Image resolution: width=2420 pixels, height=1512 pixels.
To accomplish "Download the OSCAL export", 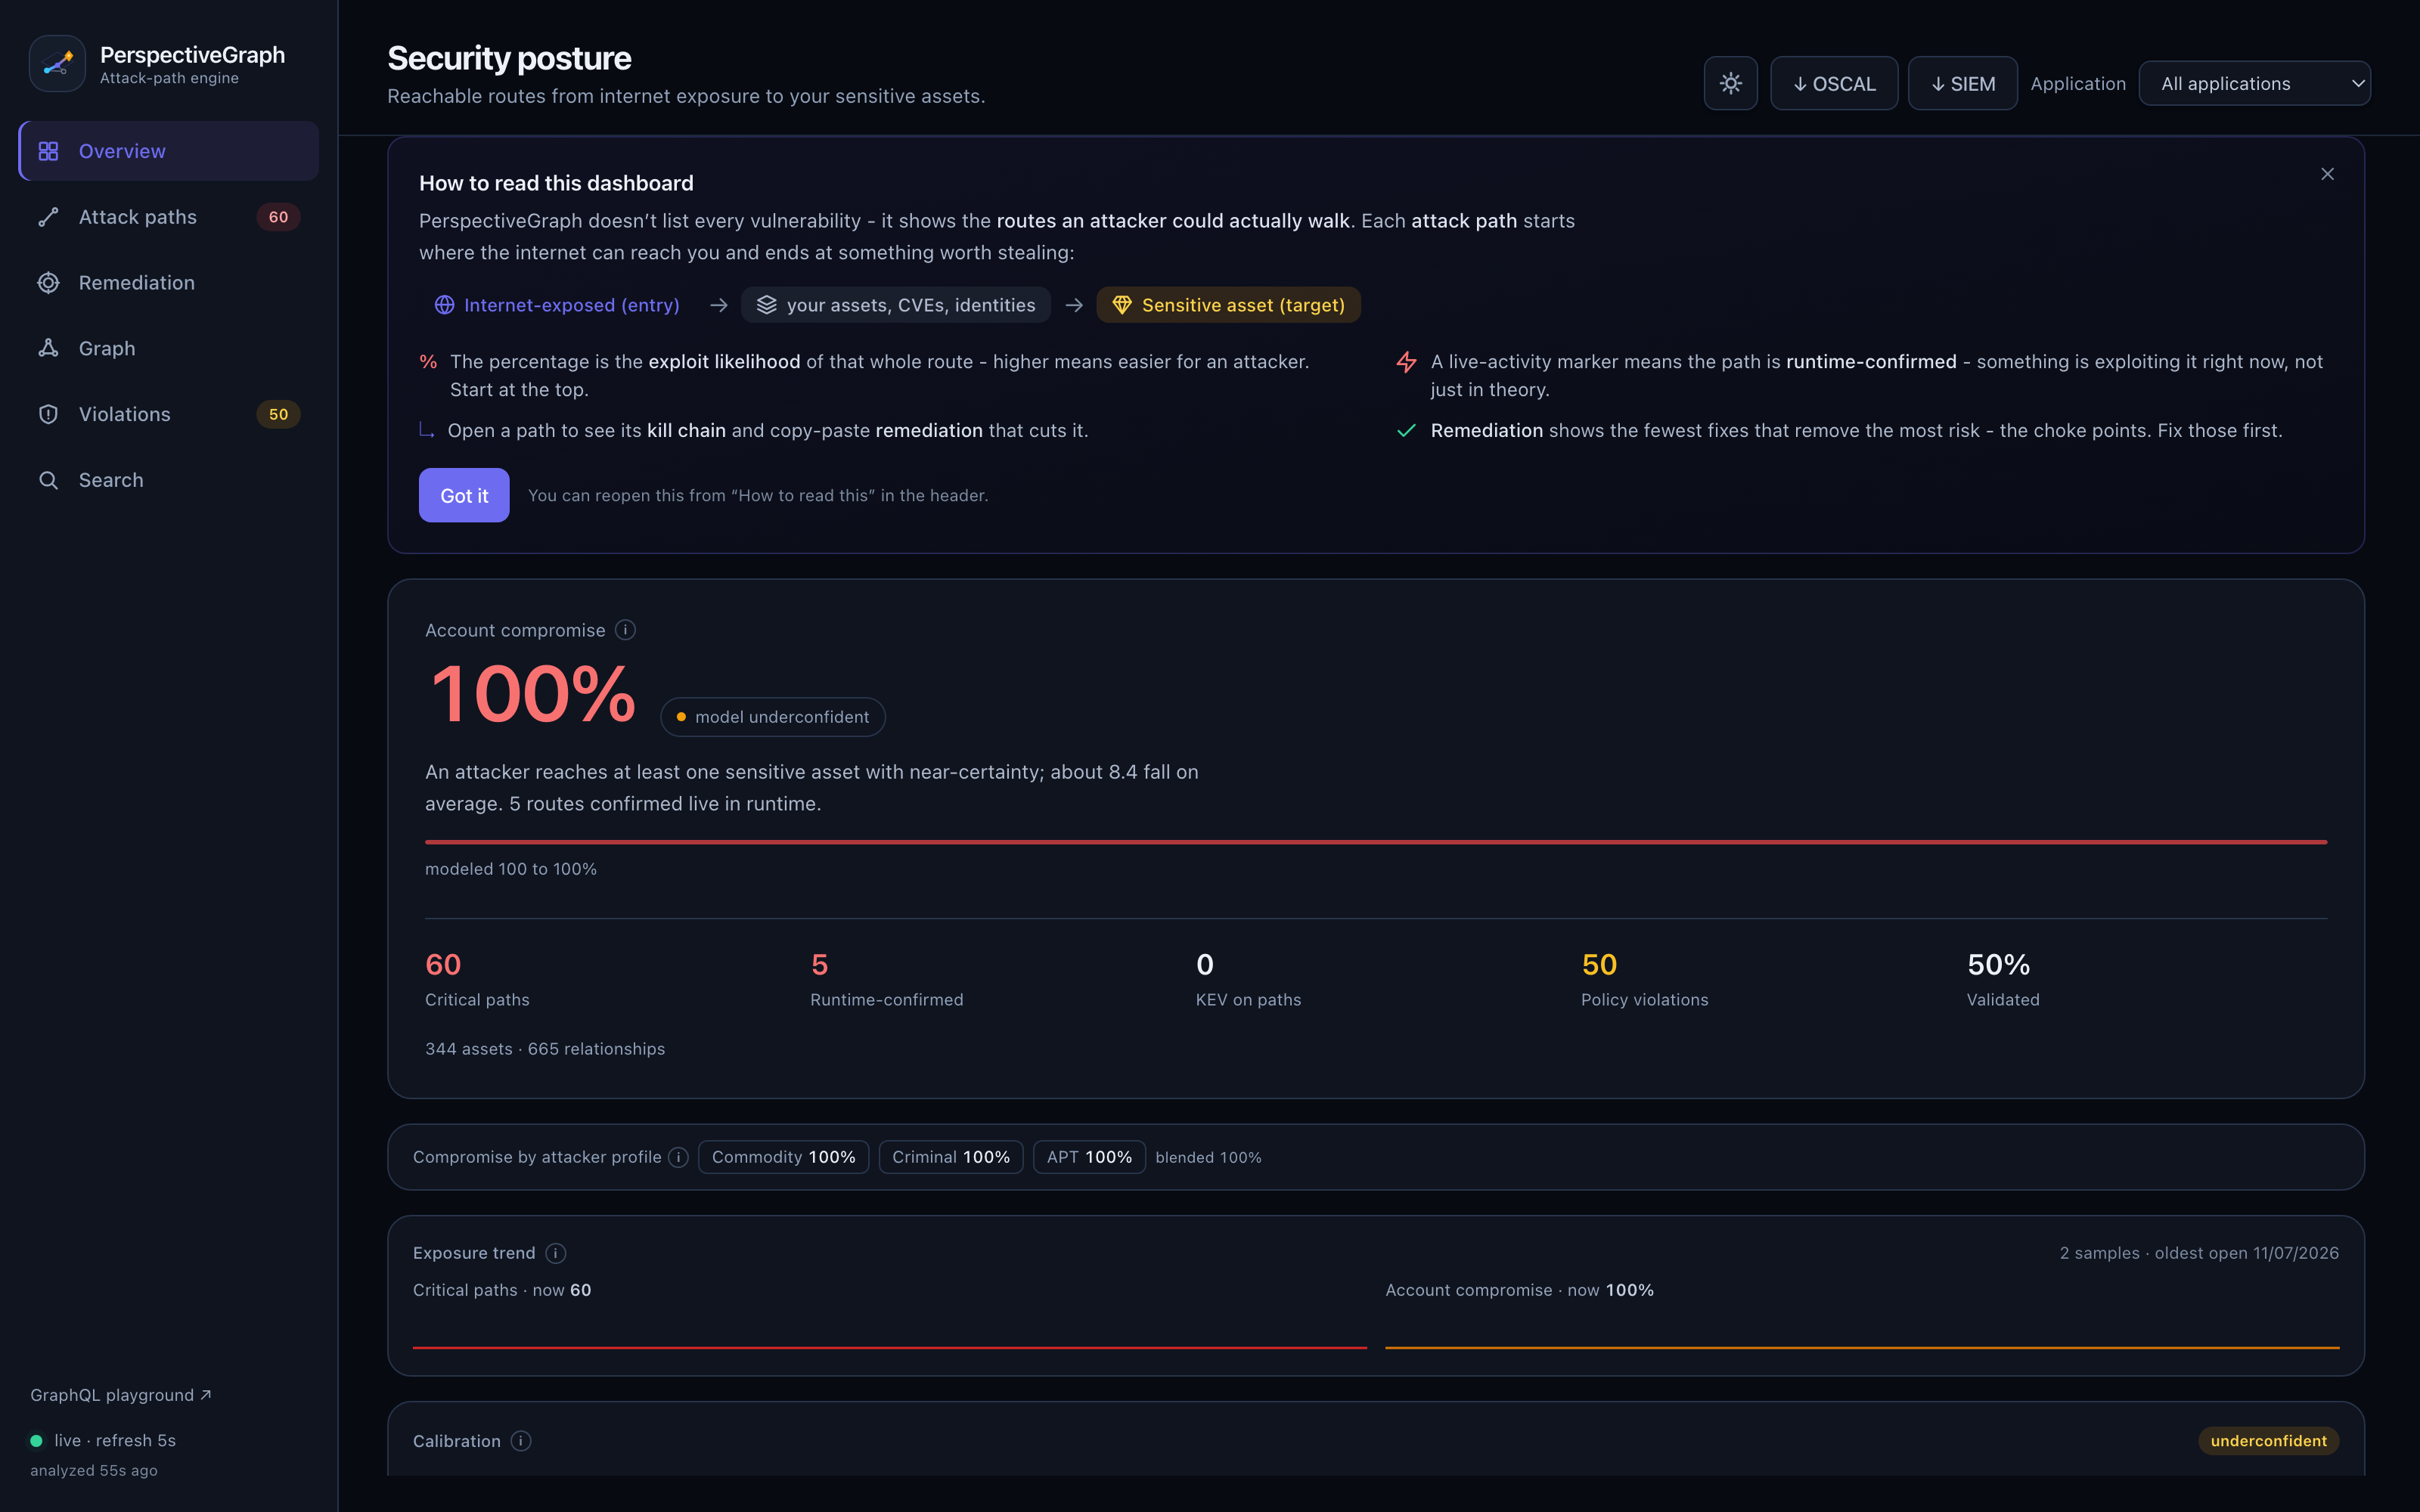I will [x=1834, y=83].
